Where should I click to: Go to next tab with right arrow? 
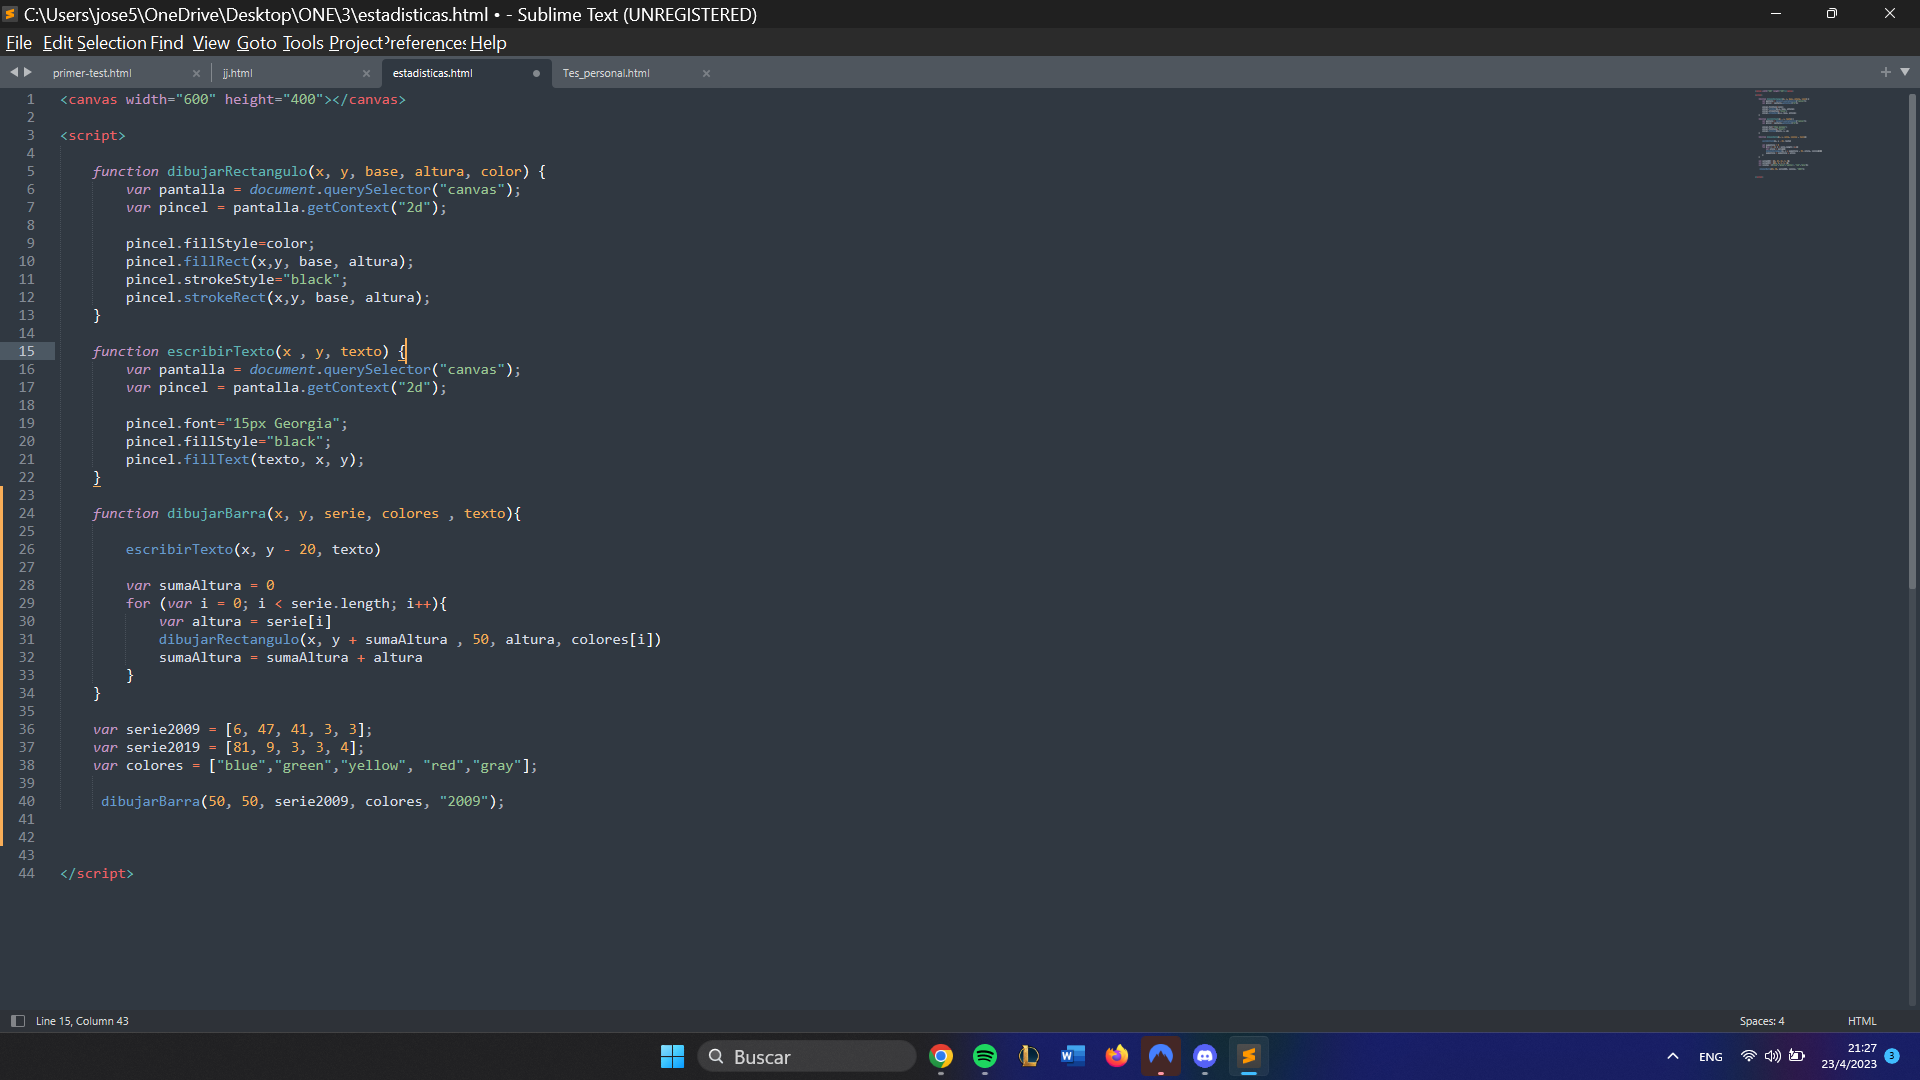coord(28,72)
